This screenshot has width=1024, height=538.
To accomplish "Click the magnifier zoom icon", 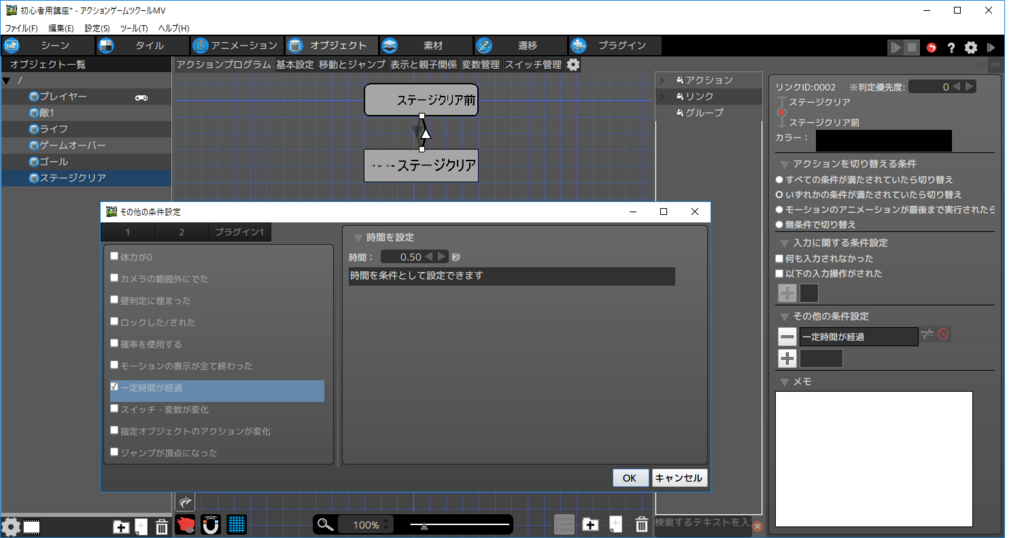I will (325, 524).
